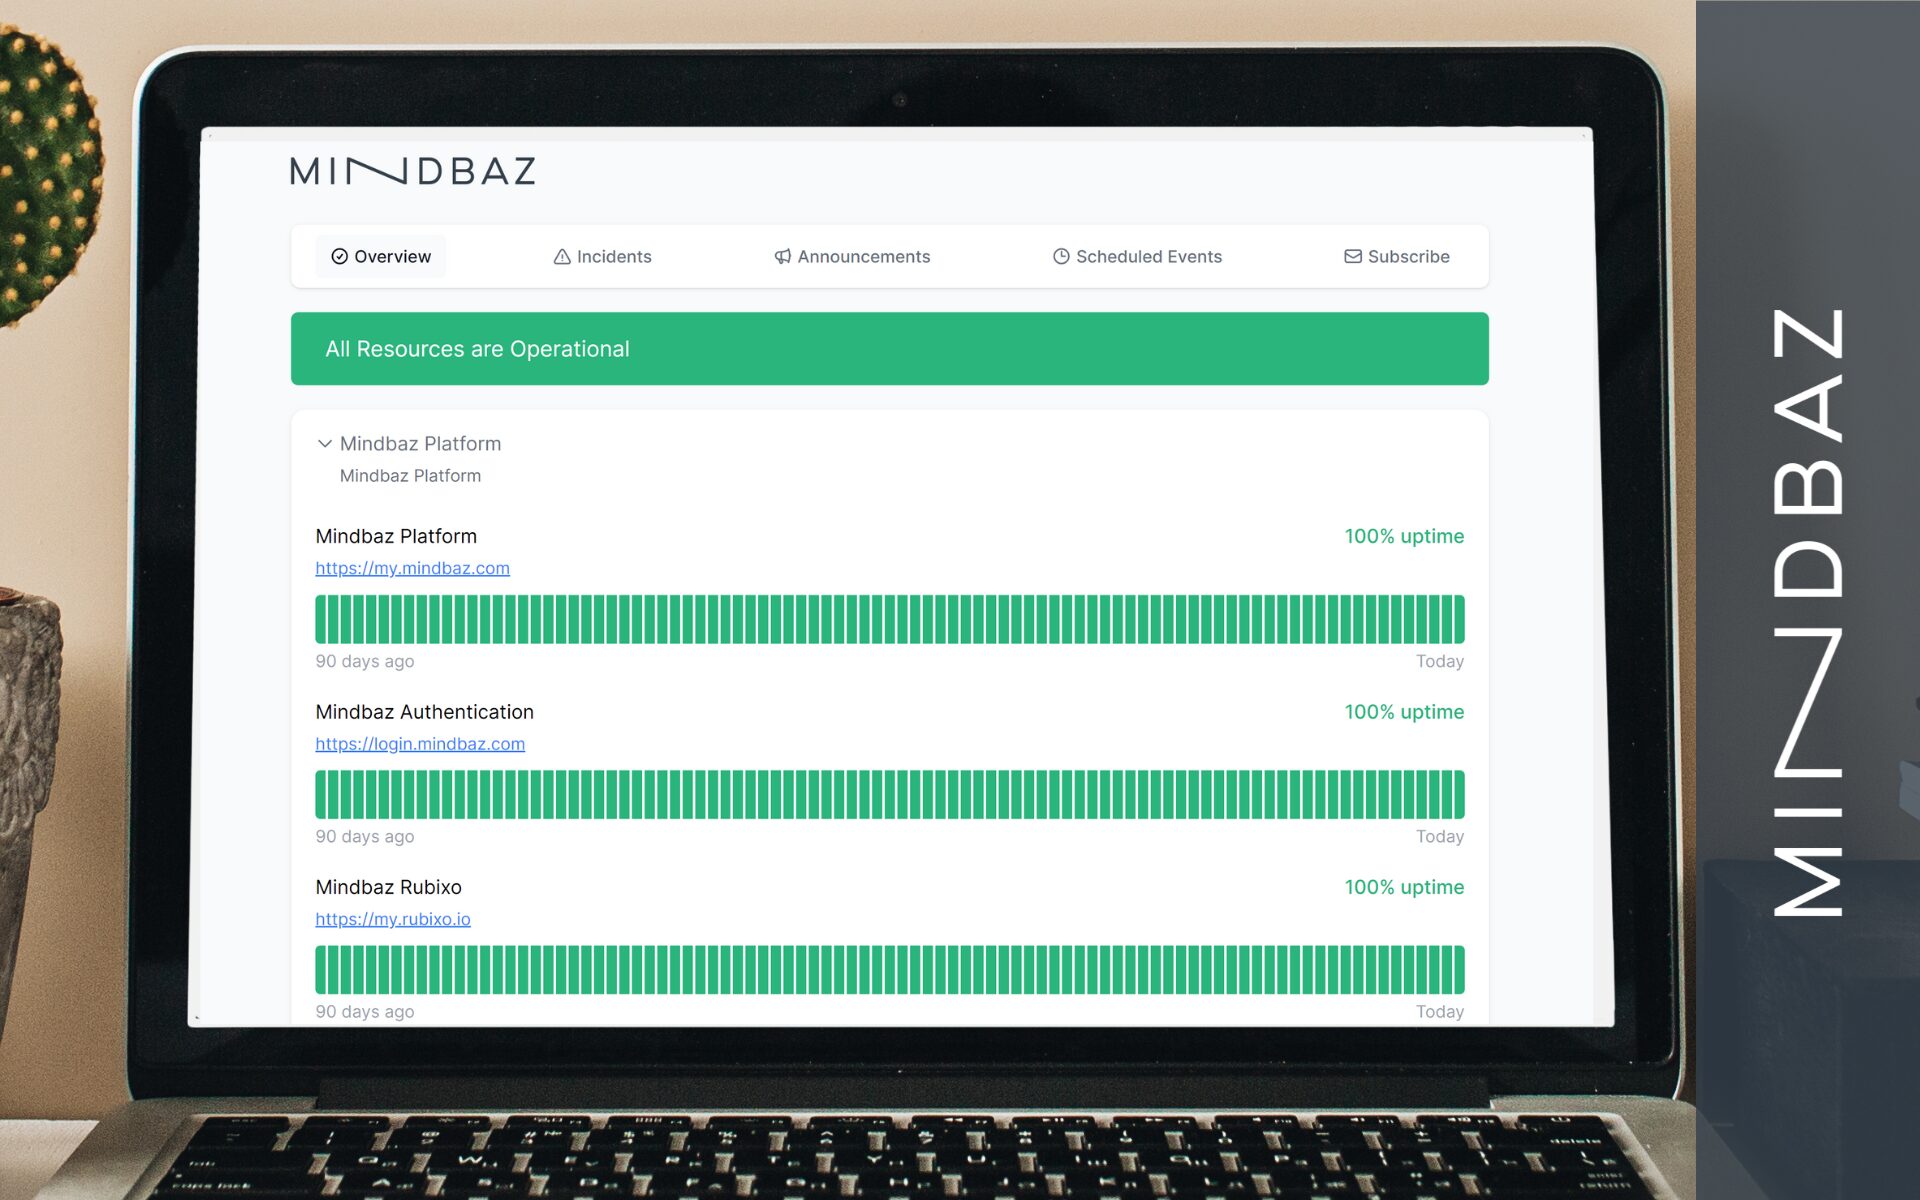Image resolution: width=1920 pixels, height=1200 pixels.
Task: Click the Mindbaz Authentication resource name
Action: pyautogui.click(x=424, y=712)
